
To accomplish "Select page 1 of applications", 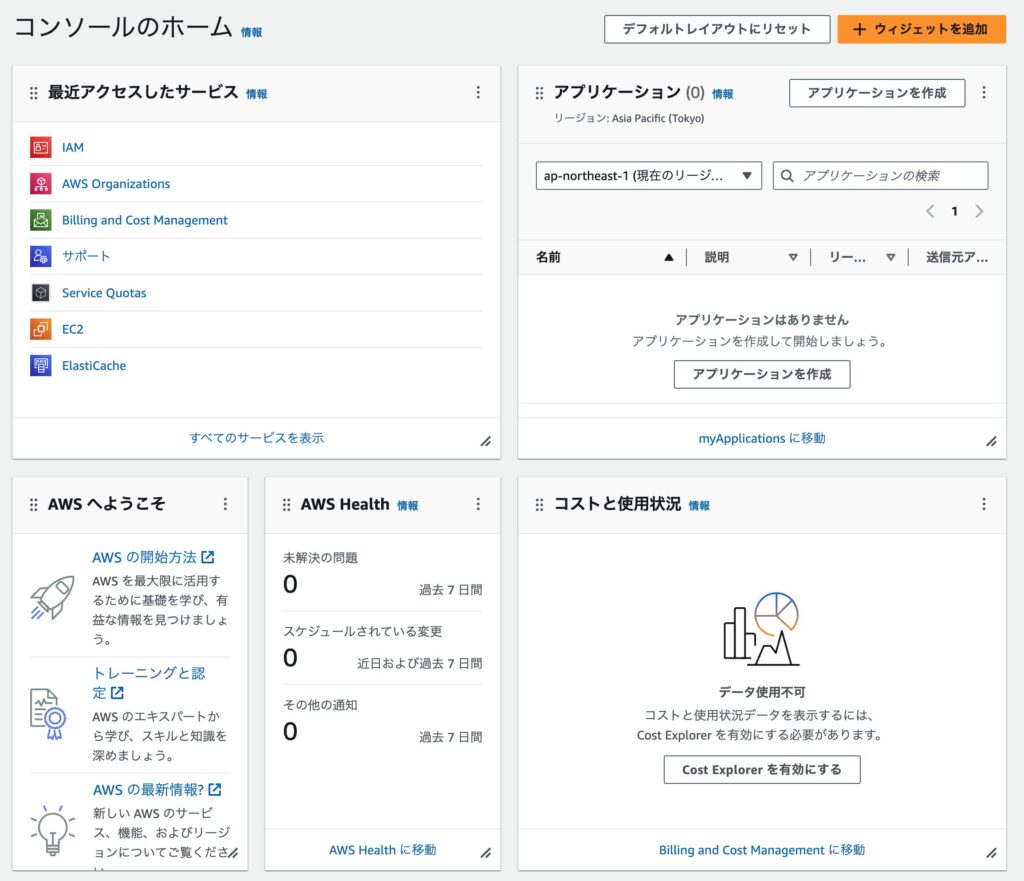I will click(x=954, y=211).
